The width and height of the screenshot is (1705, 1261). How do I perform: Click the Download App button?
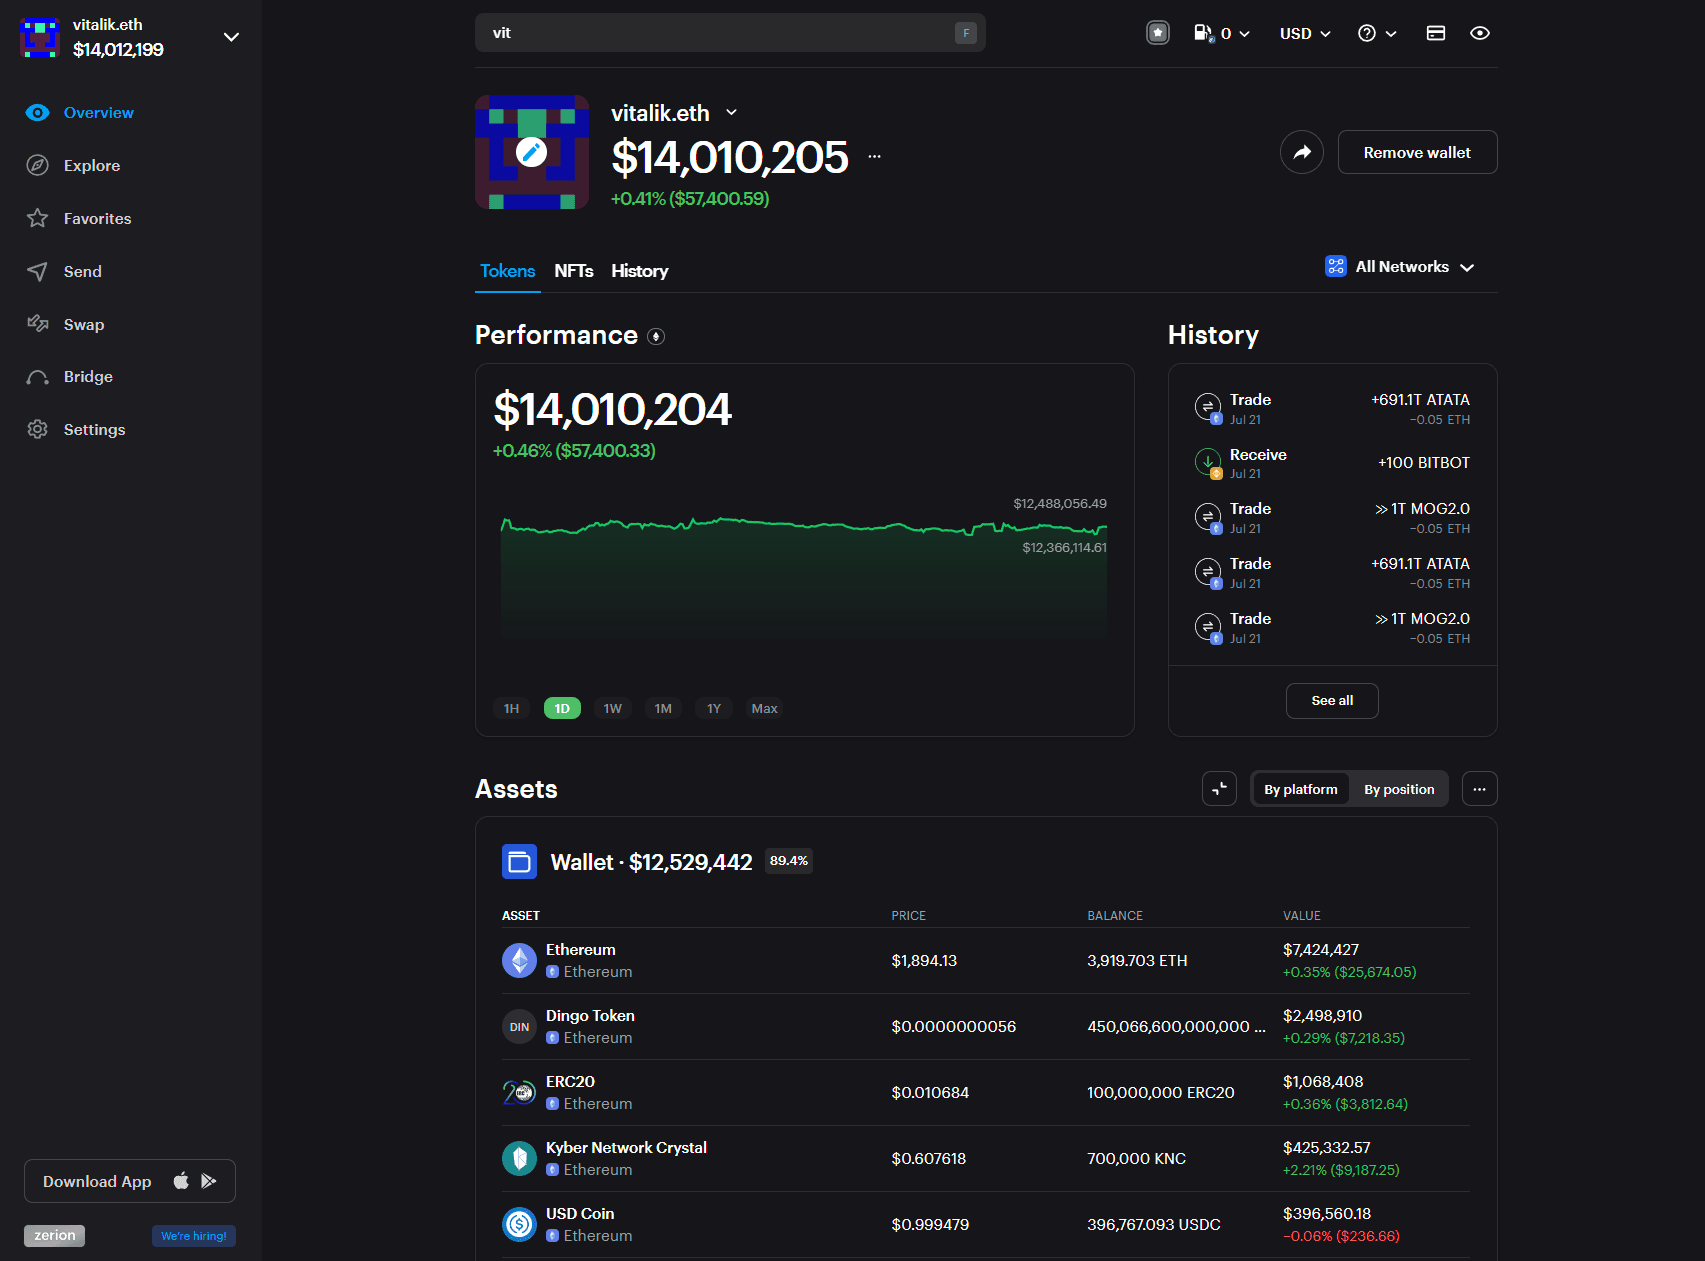[x=130, y=1181]
